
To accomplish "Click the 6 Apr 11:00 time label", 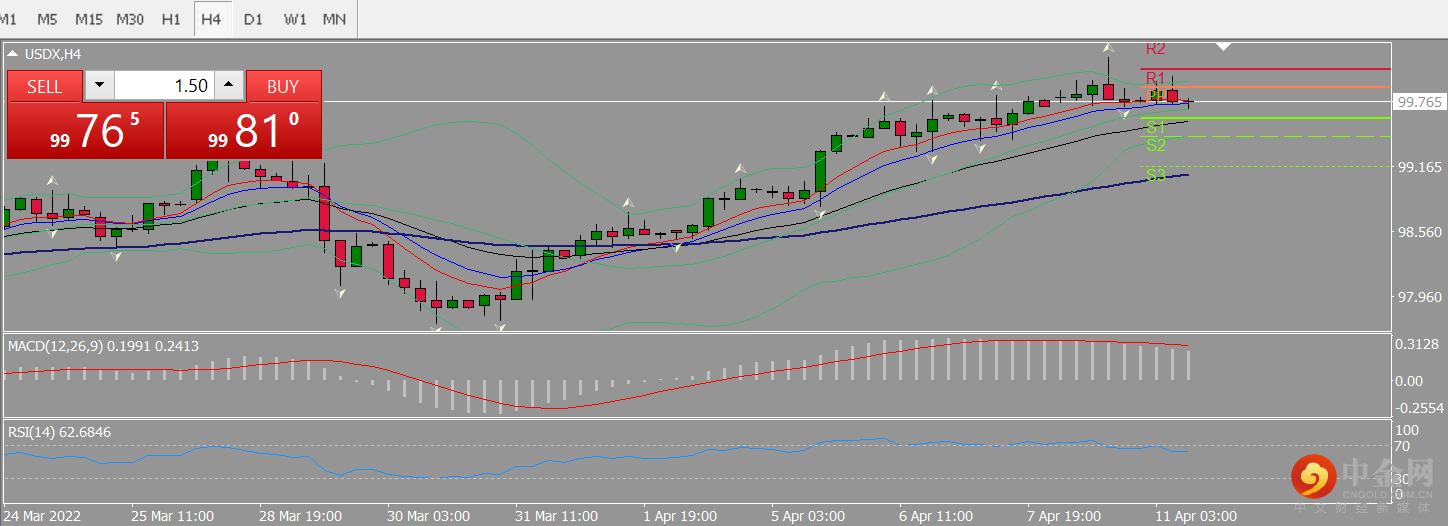I will (x=937, y=516).
